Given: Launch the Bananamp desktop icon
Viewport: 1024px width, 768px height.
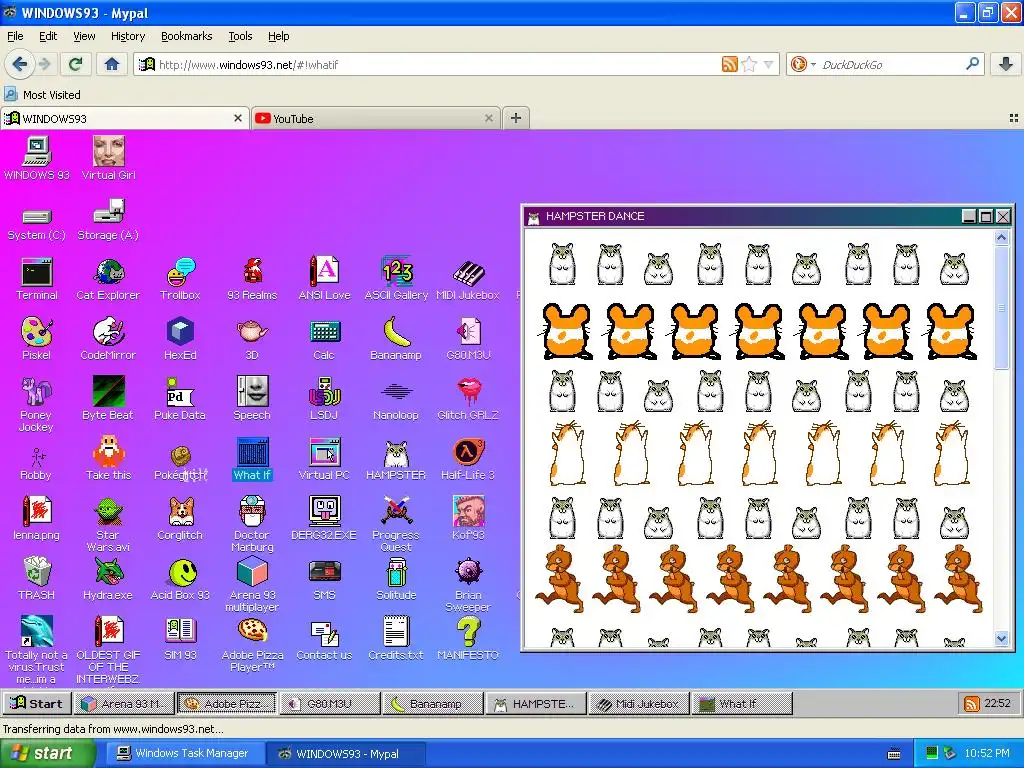Looking at the screenshot, I should tap(396, 339).
